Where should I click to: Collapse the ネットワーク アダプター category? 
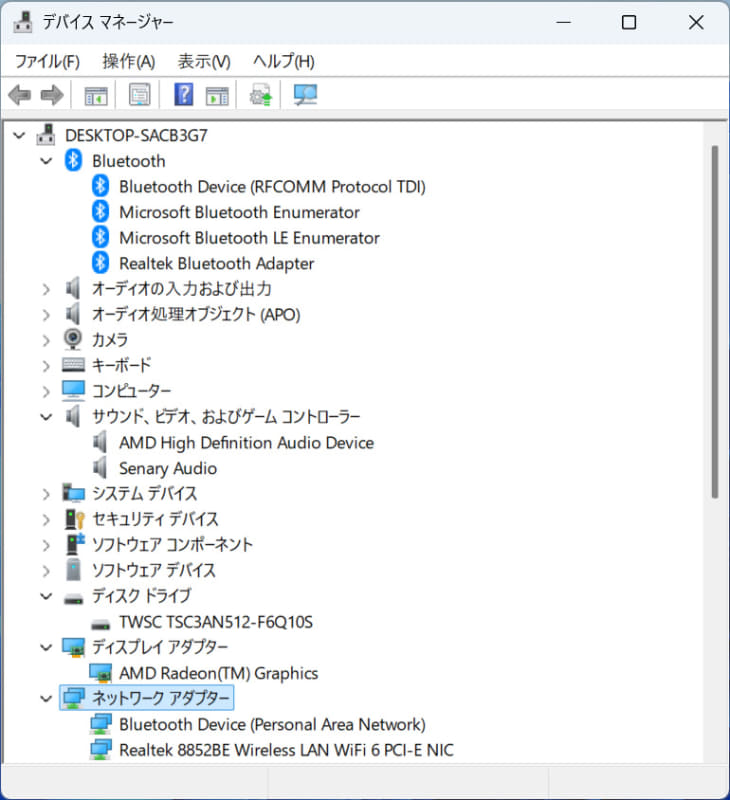46,698
